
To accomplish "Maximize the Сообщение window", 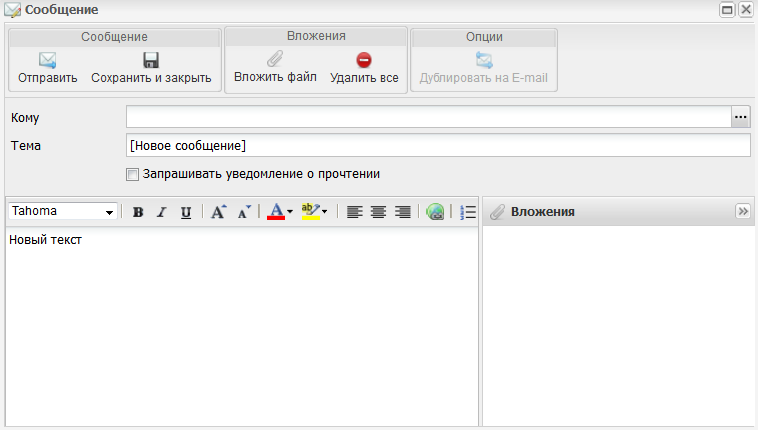I will pos(727,10).
